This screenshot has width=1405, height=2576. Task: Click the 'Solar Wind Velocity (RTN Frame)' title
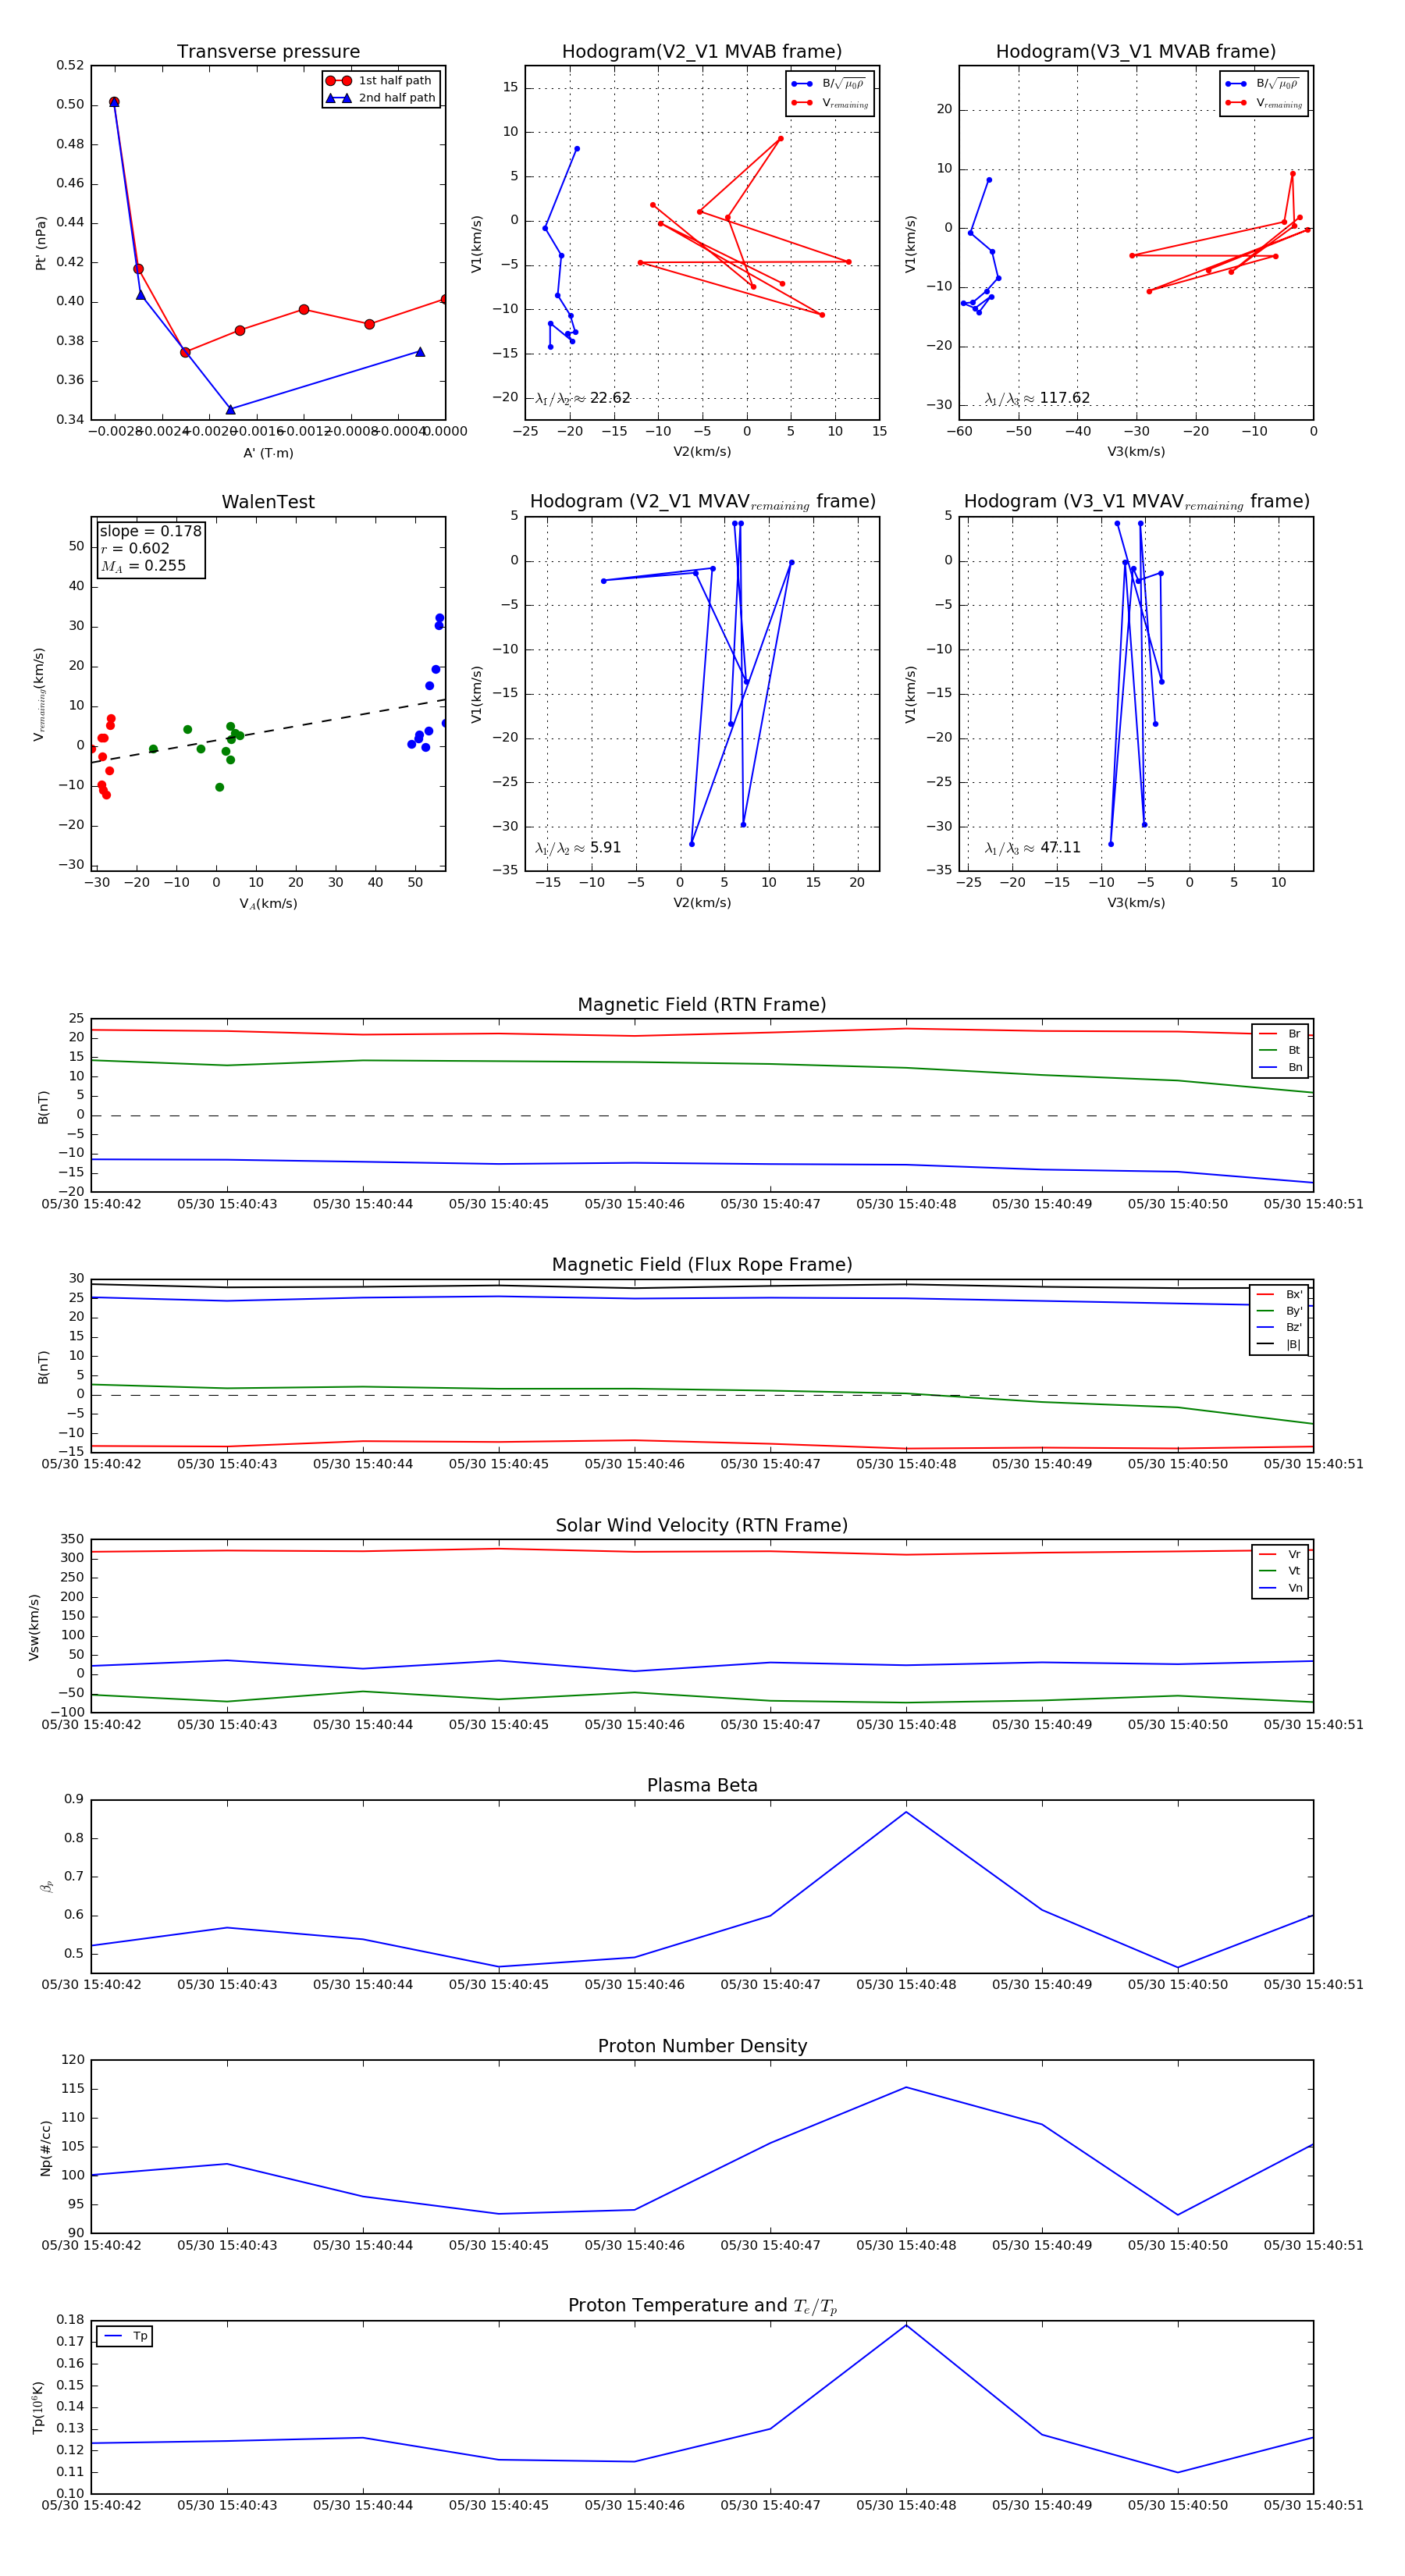pos(702,1525)
